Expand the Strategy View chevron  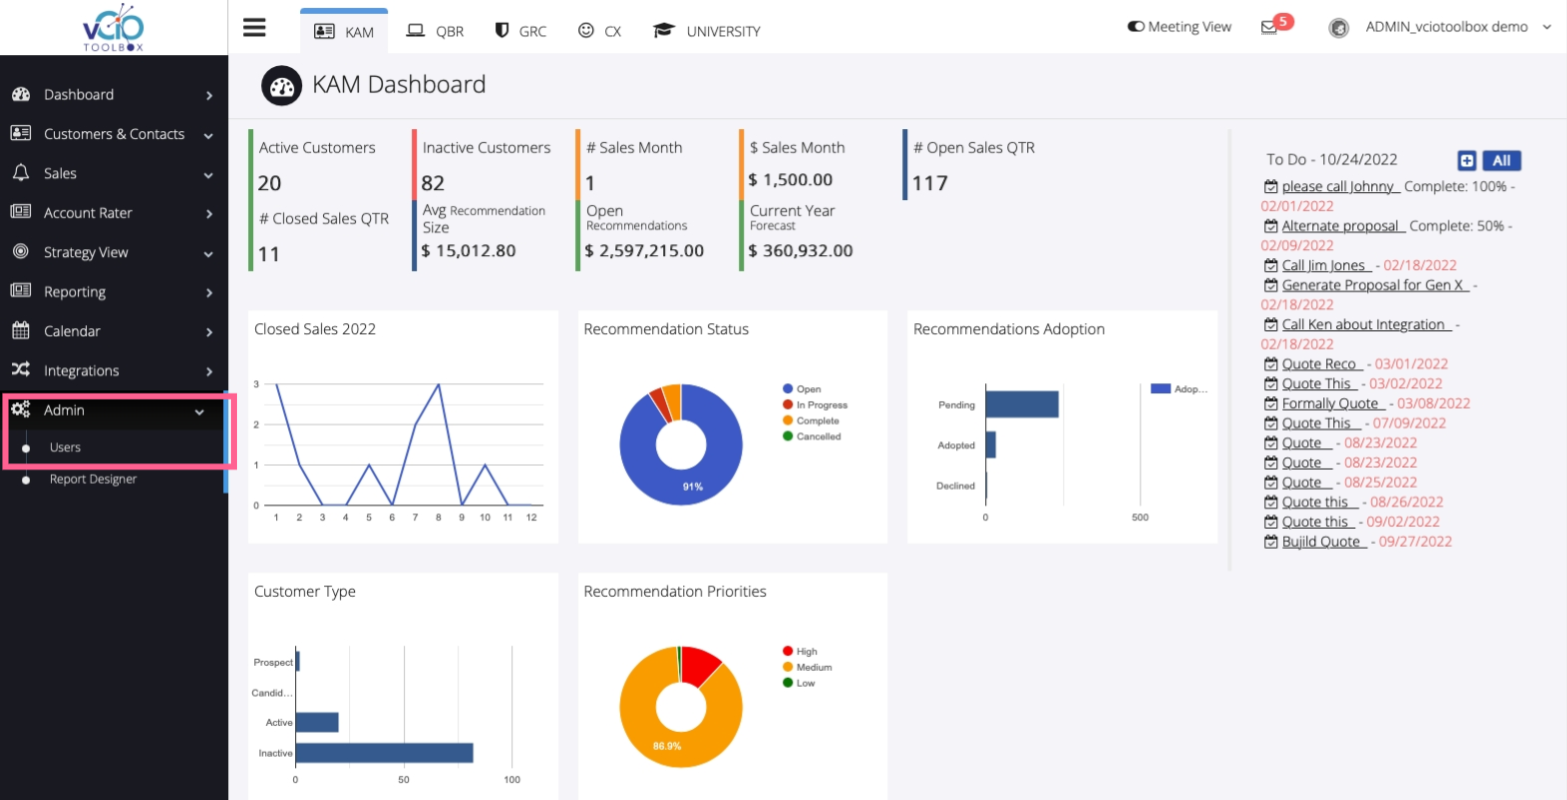pos(208,253)
